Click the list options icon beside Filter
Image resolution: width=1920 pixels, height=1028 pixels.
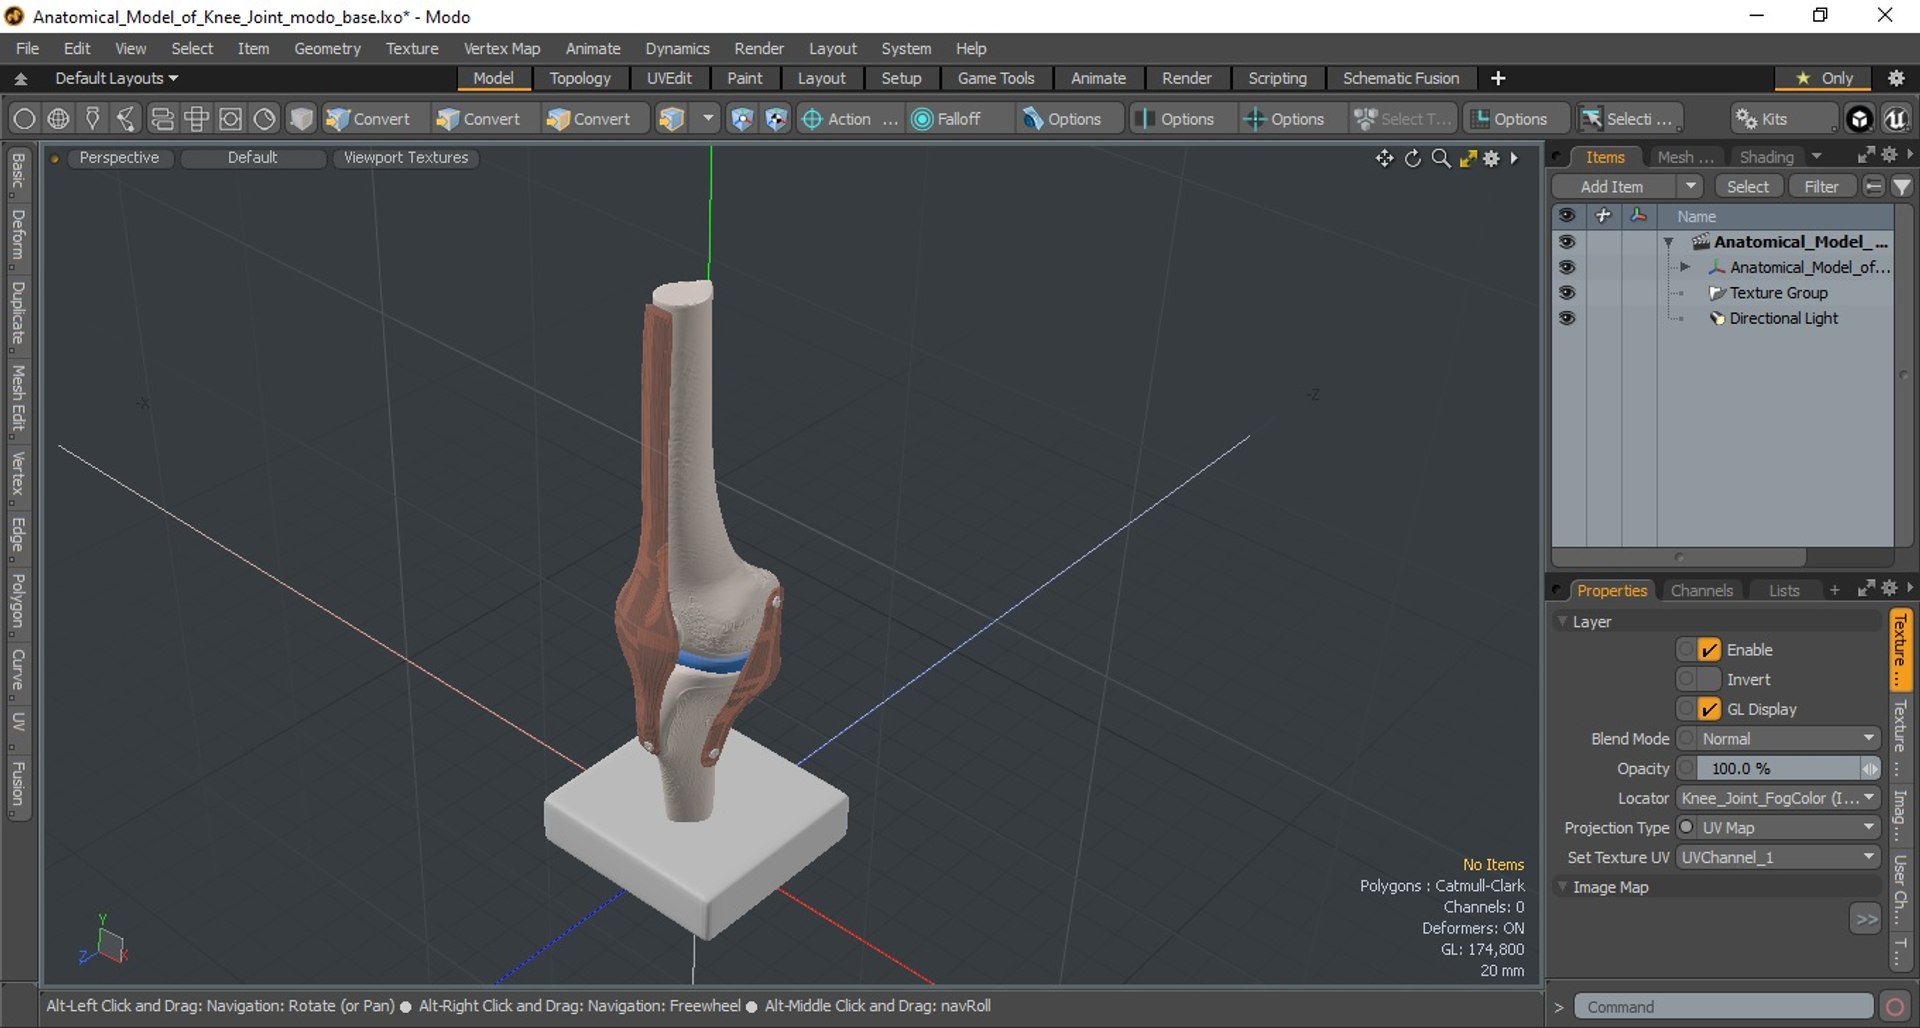(x=1873, y=187)
